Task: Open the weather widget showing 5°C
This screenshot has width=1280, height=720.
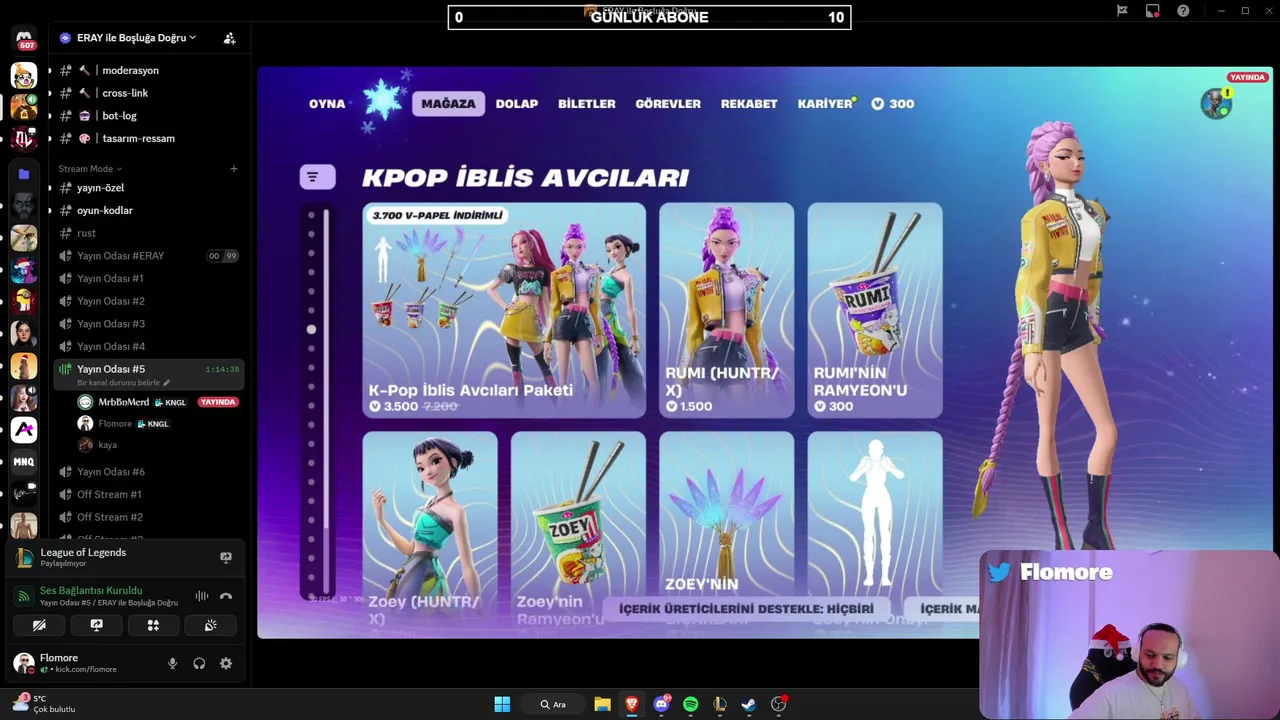Action: [x=42, y=703]
